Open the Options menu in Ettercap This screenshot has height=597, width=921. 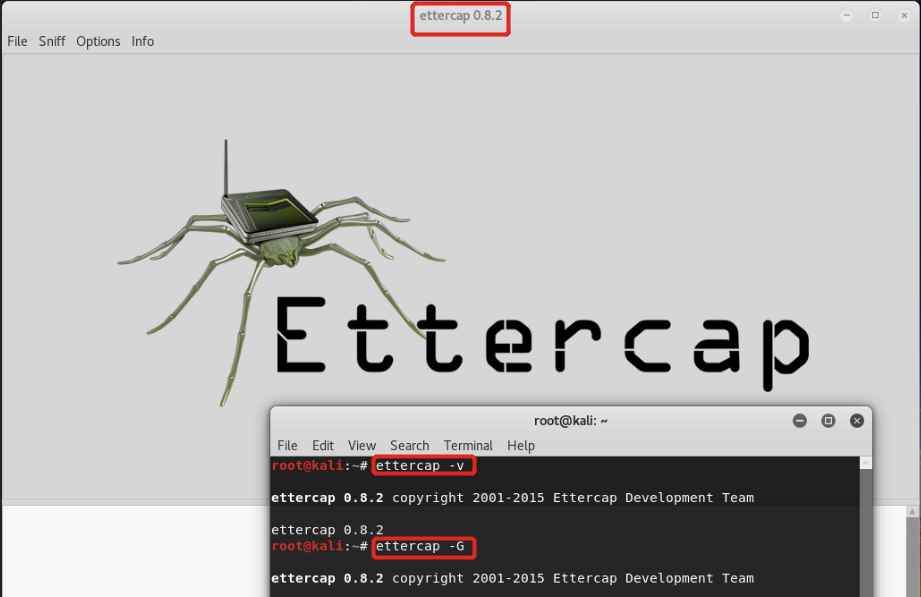pyautogui.click(x=98, y=41)
